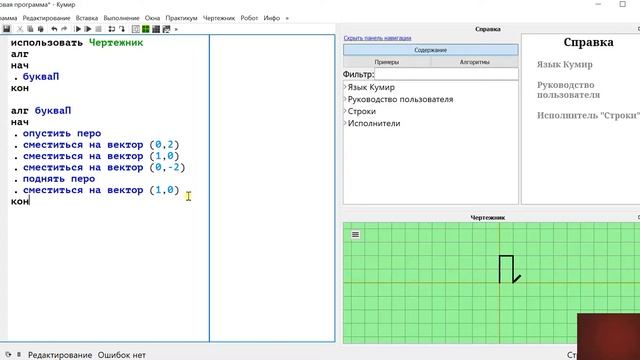Image resolution: width=640 pixels, height=360 pixels.
Task: Stop program execution
Action: (98, 29)
